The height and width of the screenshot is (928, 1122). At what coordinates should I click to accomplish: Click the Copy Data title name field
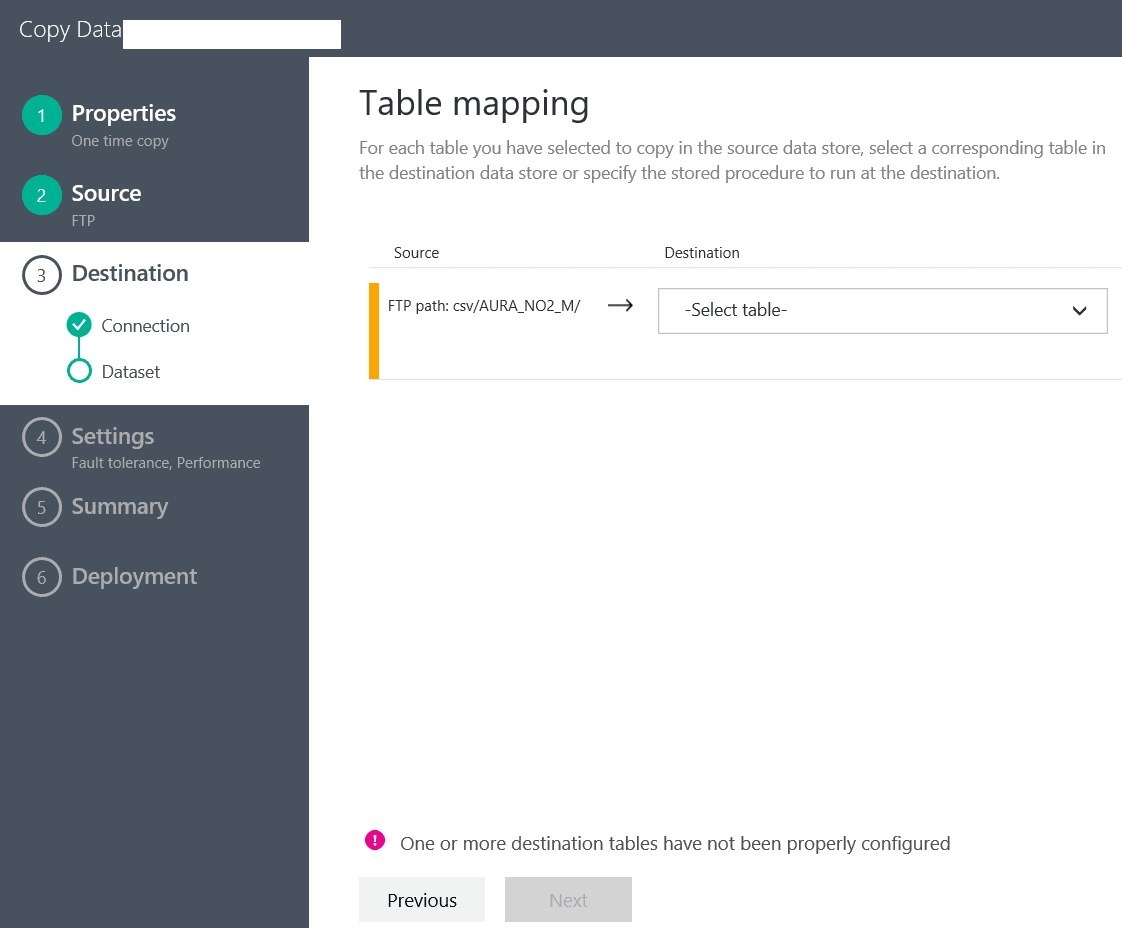(232, 34)
